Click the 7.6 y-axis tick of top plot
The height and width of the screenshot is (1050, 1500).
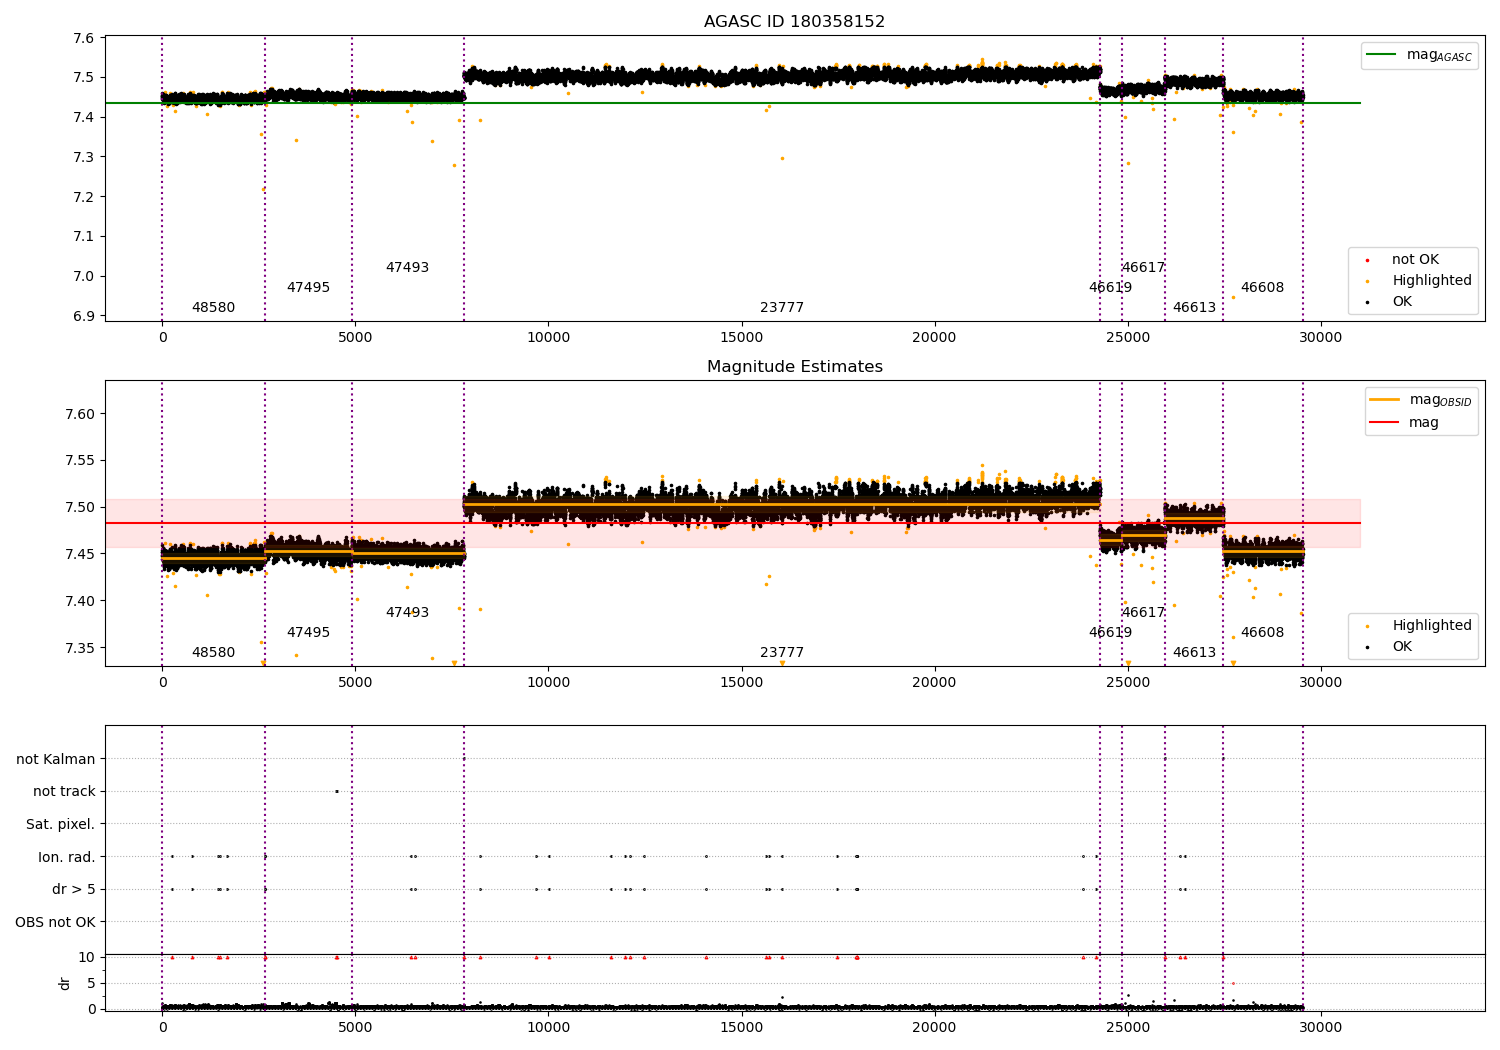pyautogui.click(x=85, y=38)
